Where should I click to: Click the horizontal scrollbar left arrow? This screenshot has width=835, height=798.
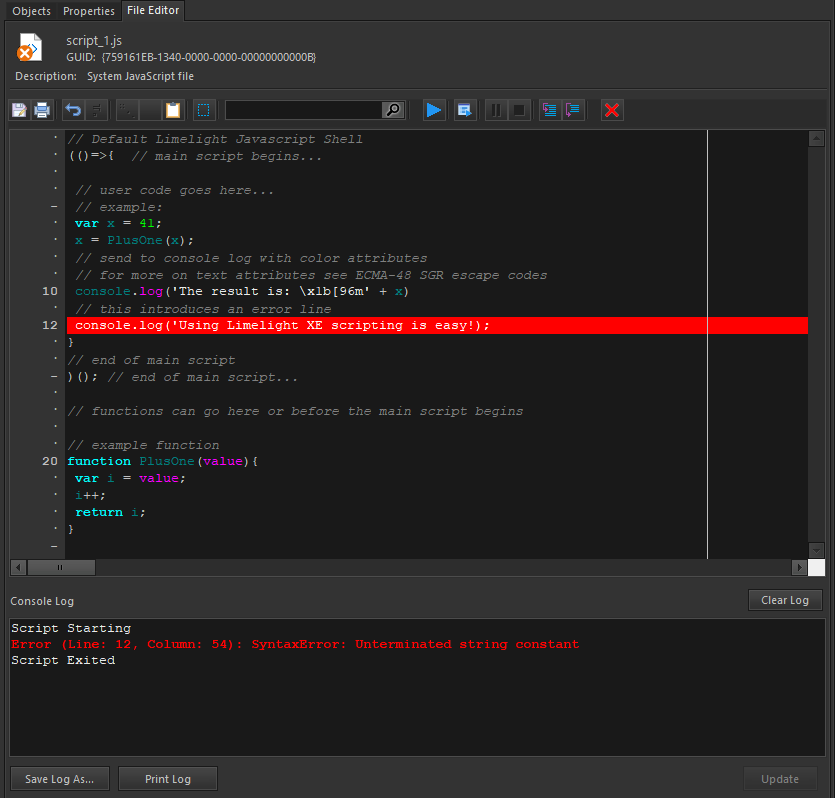coord(18,567)
